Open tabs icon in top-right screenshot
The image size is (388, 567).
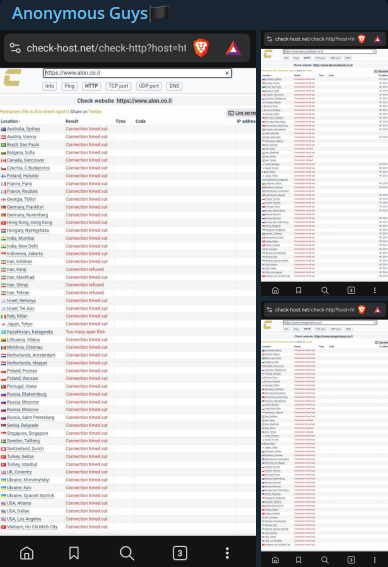351,290
